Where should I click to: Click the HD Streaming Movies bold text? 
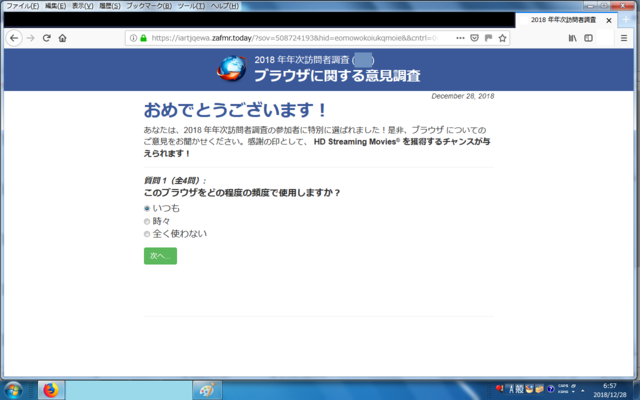point(357,142)
